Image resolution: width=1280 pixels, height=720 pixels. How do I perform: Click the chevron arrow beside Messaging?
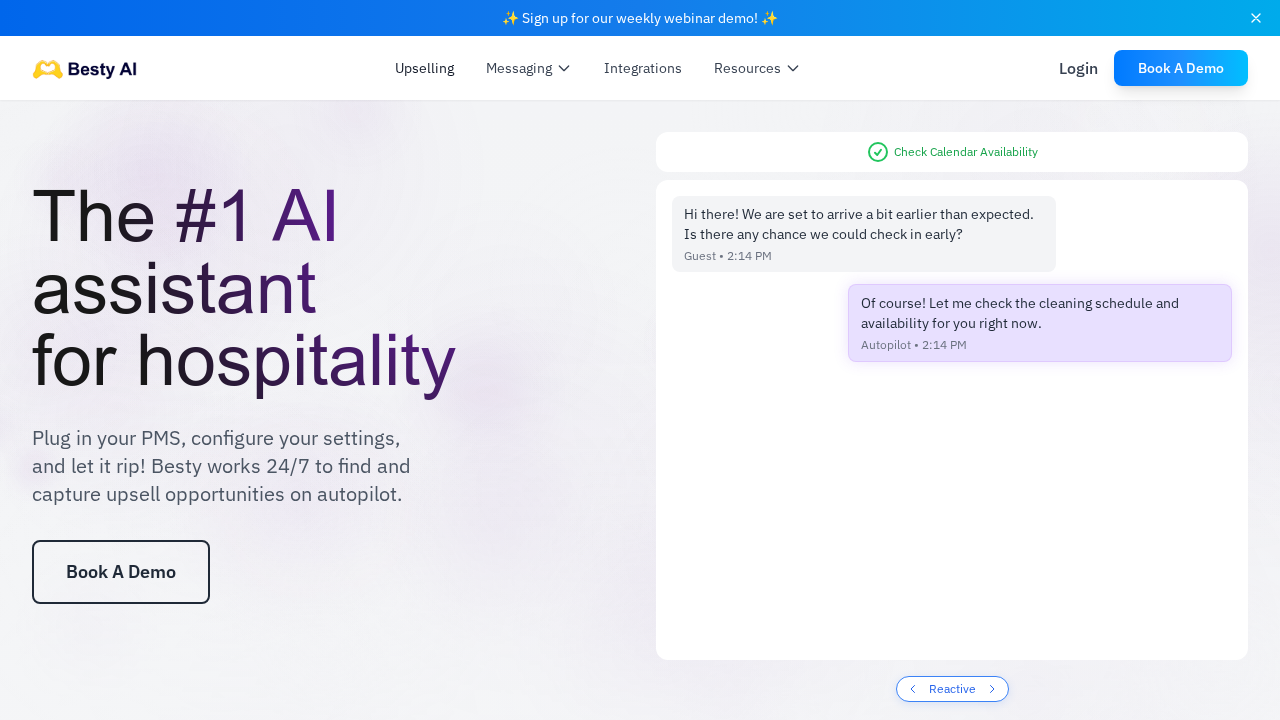pos(564,68)
